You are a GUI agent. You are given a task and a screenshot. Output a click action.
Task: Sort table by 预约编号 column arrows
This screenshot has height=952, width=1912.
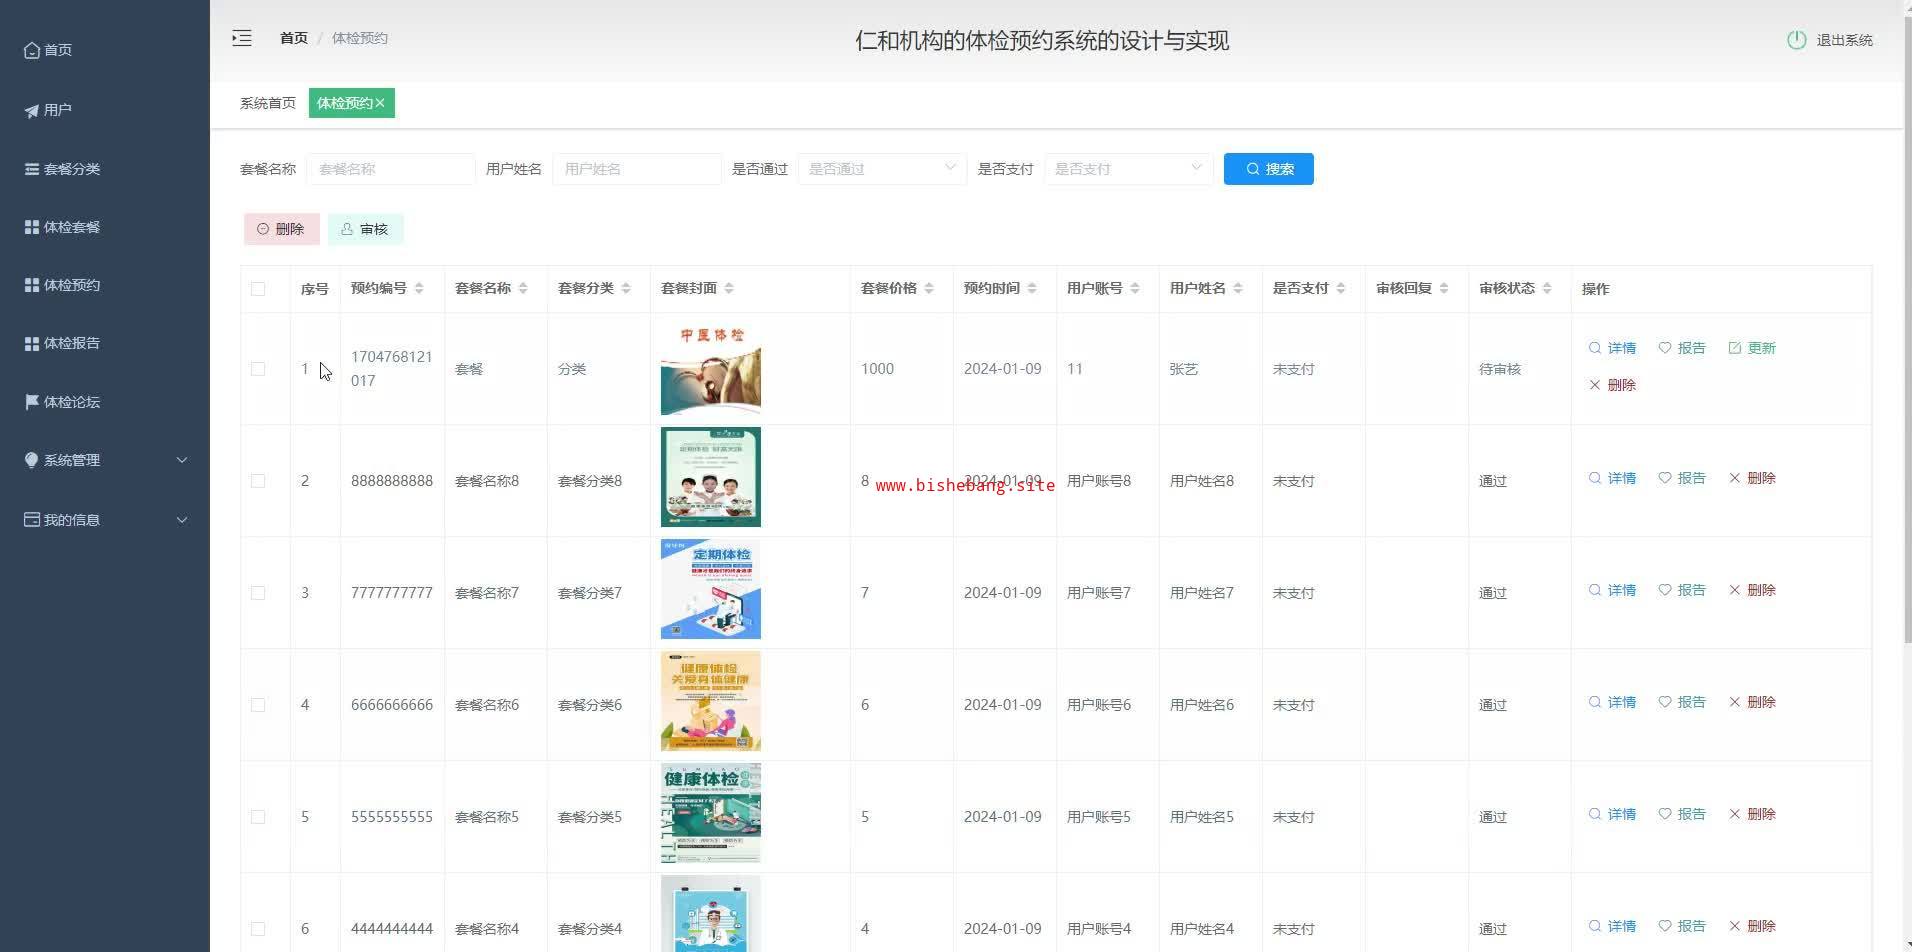(419, 288)
